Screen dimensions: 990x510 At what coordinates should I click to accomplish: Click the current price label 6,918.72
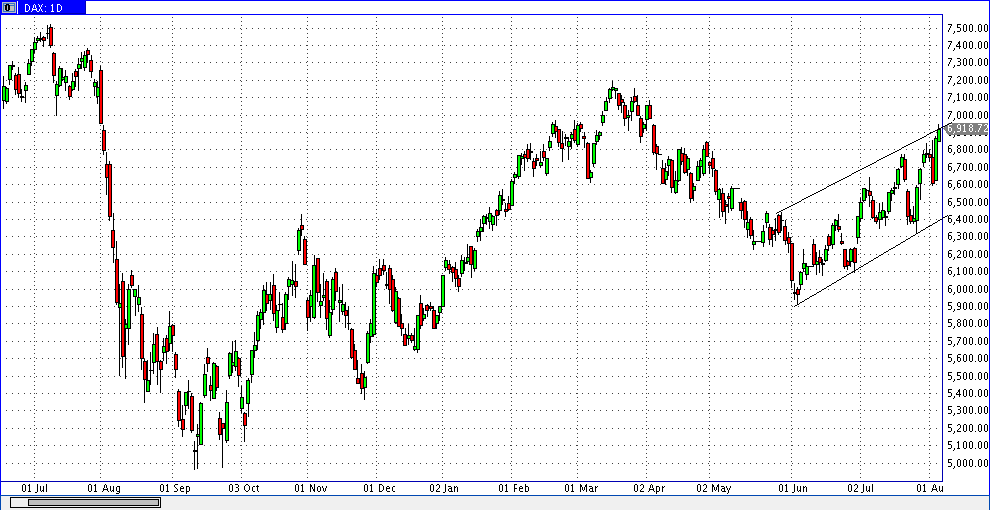pos(966,129)
